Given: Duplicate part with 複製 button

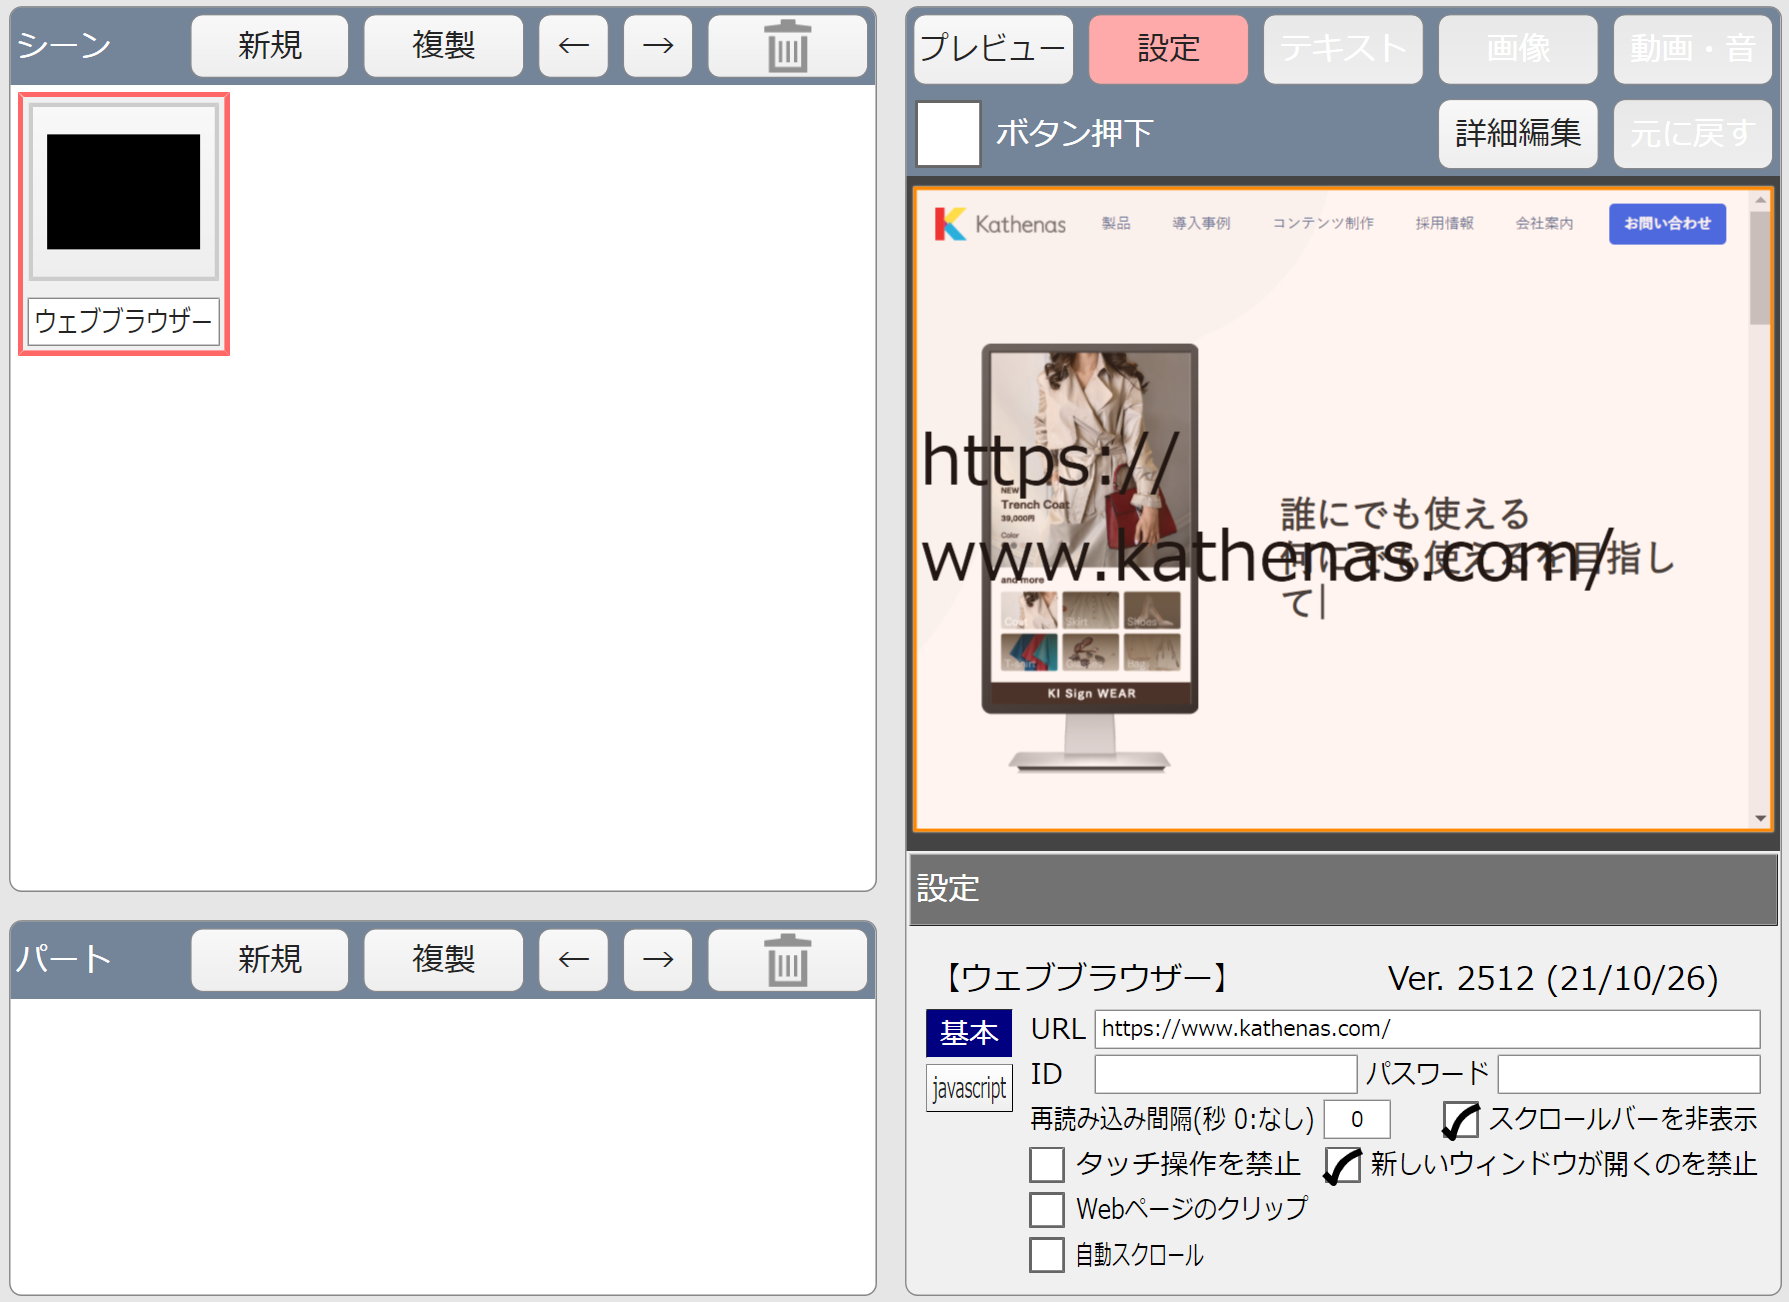Looking at the screenshot, I should point(443,960).
